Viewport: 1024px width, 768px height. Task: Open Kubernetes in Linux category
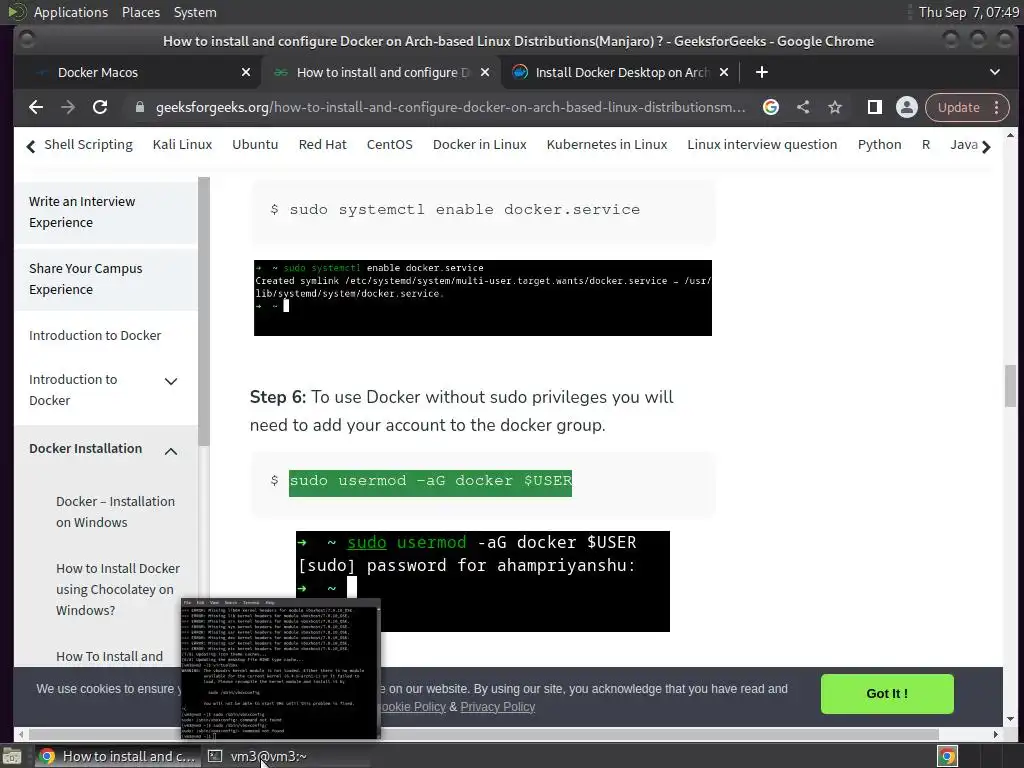pos(607,144)
